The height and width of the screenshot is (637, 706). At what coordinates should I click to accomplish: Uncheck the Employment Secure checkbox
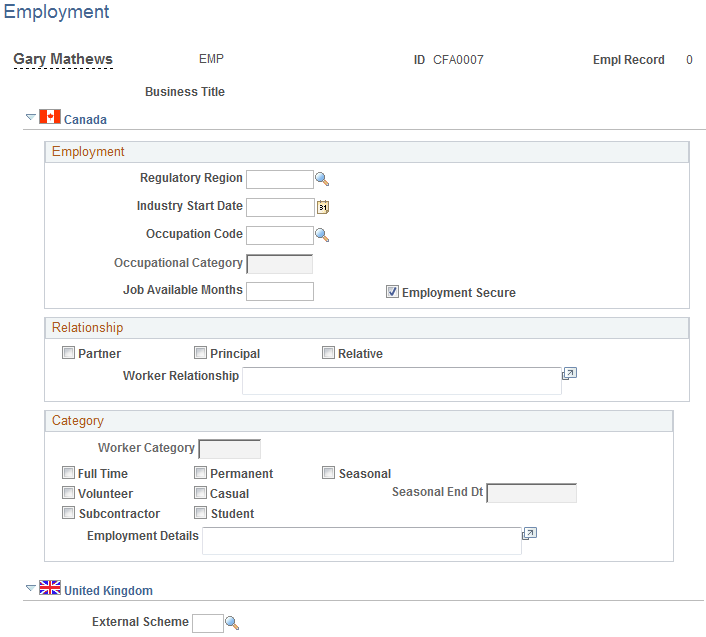click(x=392, y=292)
